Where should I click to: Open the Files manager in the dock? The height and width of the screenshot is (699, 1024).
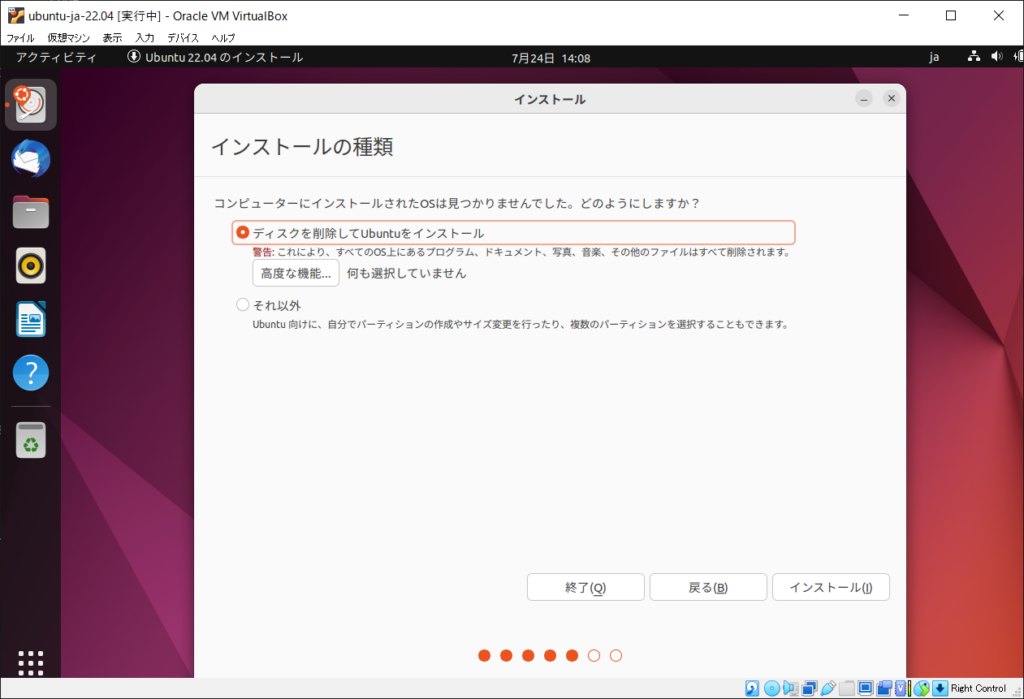(31, 212)
